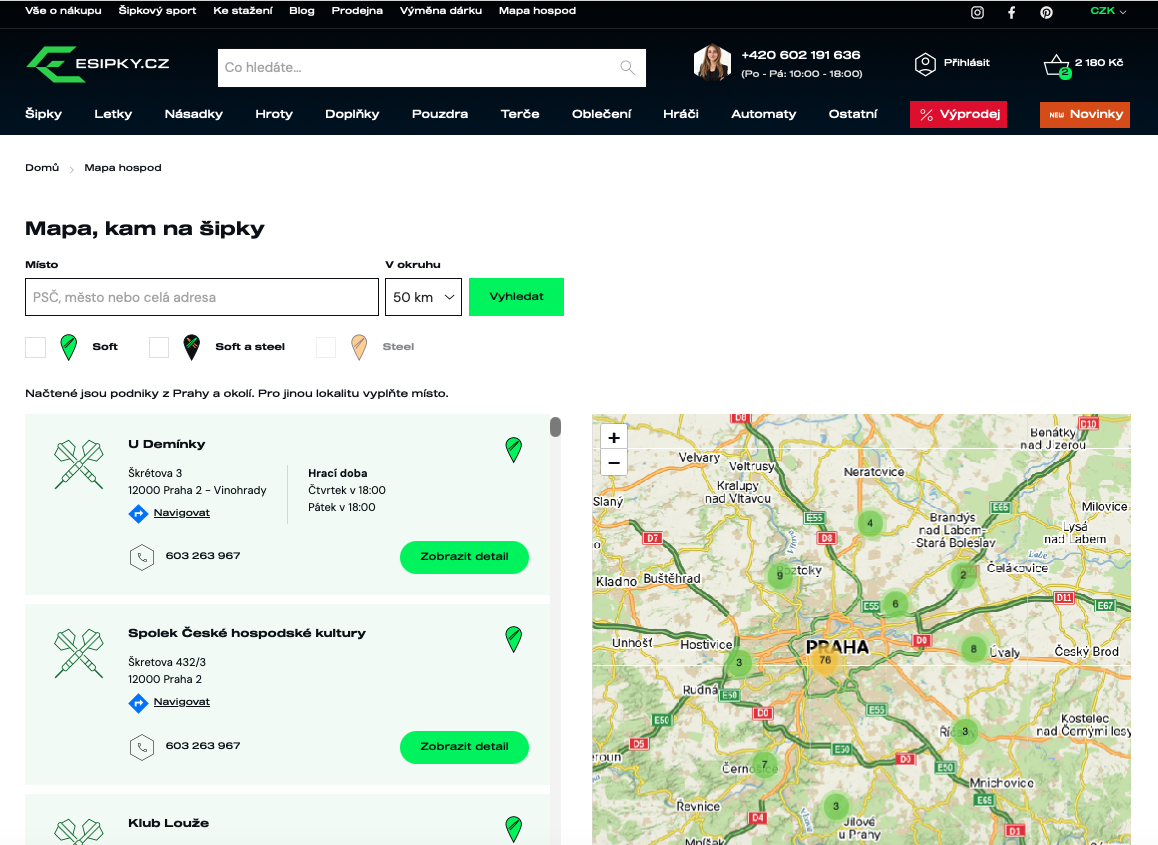This screenshot has width=1158, height=845.
Task: Click the Esipky.cz logo
Action: tap(98, 64)
